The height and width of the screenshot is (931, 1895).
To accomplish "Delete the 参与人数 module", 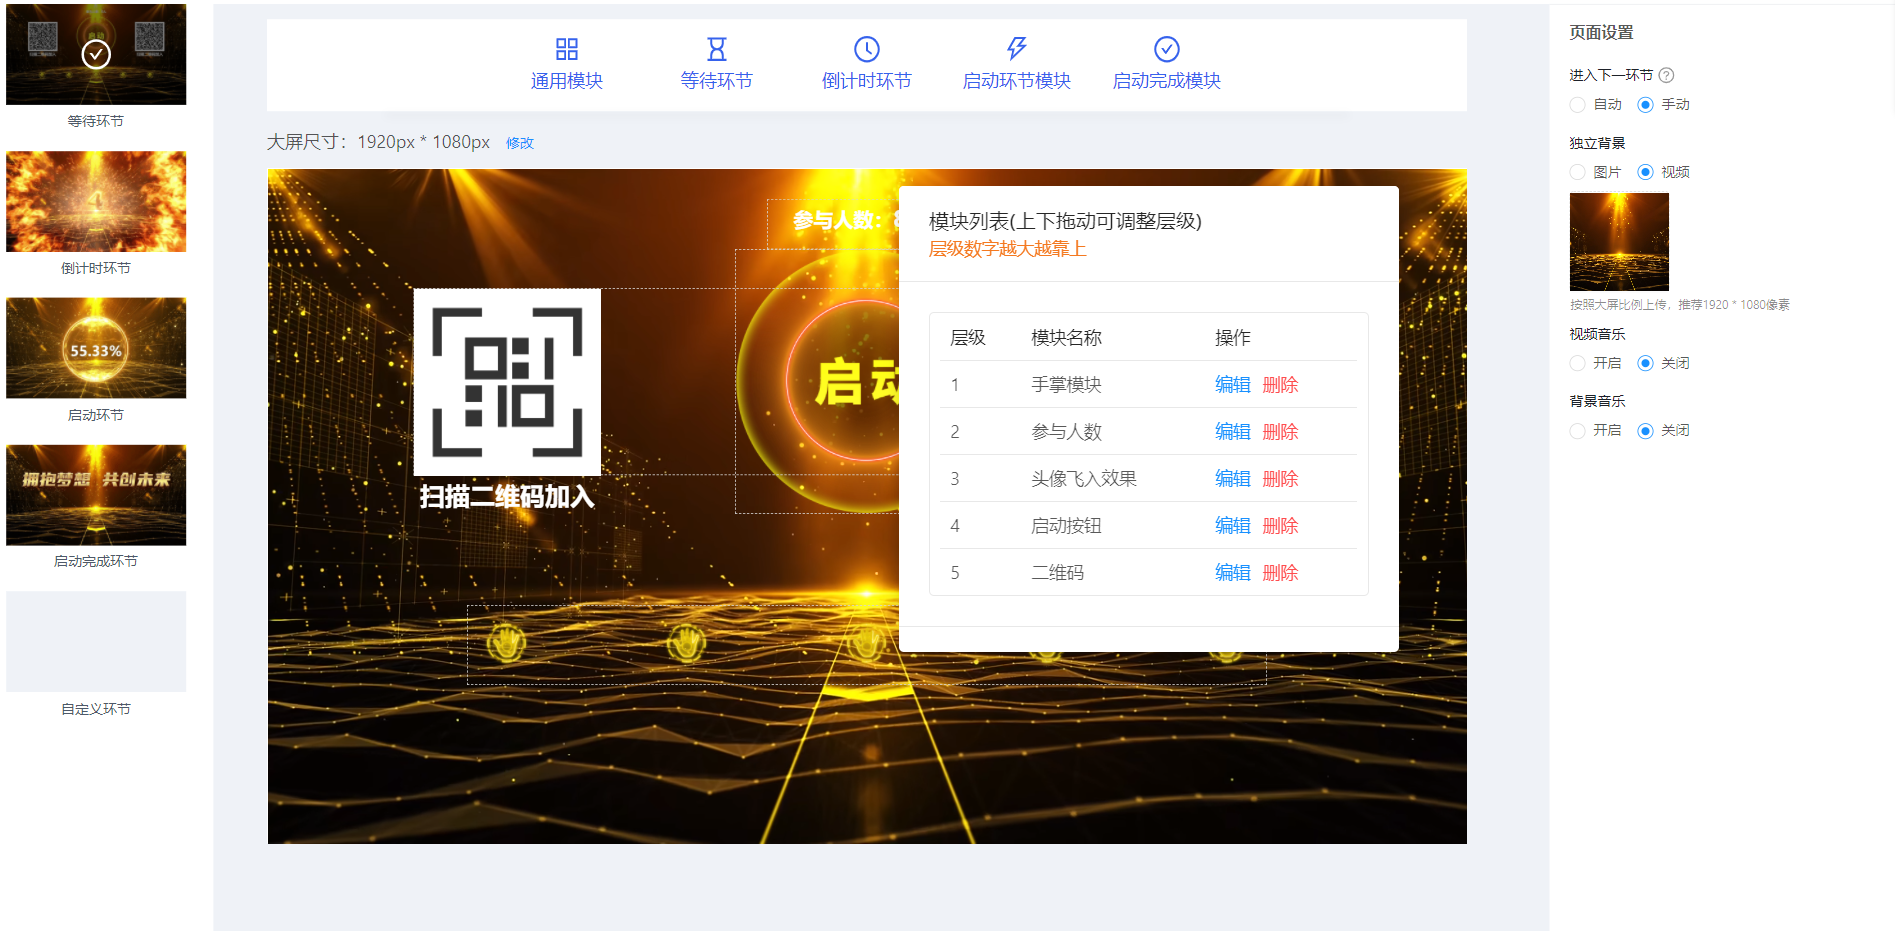I will (x=1280, y=432).
